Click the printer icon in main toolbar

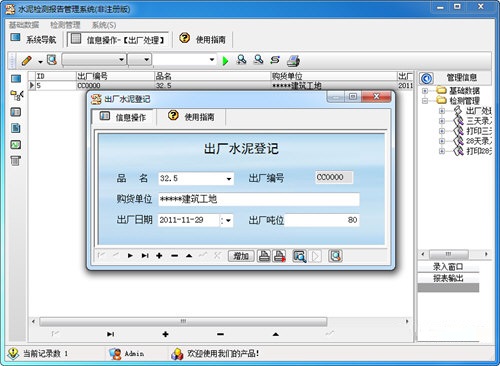293,61
